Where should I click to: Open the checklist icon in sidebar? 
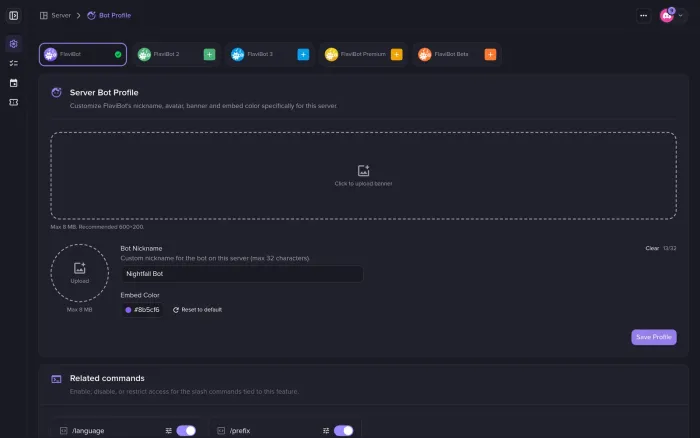[13, 63]
